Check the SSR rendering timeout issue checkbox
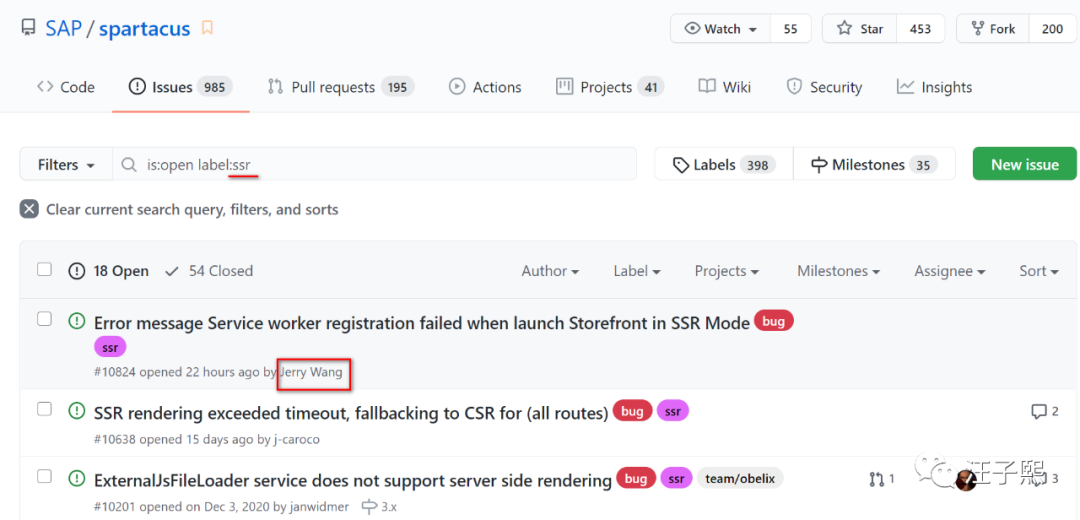The height and width of the screenshot is (520, 1080). click(44, 409)
